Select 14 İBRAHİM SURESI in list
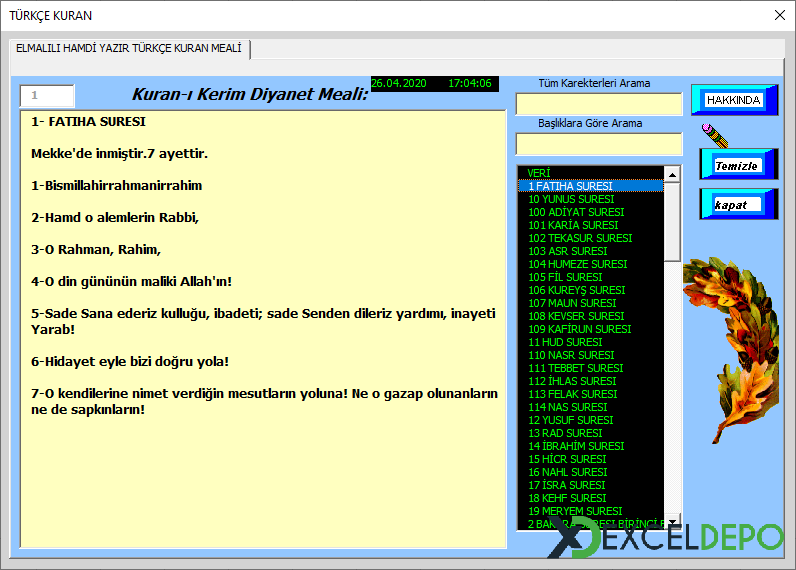Screen dimensions: 796x570 [x=591, y=446]
